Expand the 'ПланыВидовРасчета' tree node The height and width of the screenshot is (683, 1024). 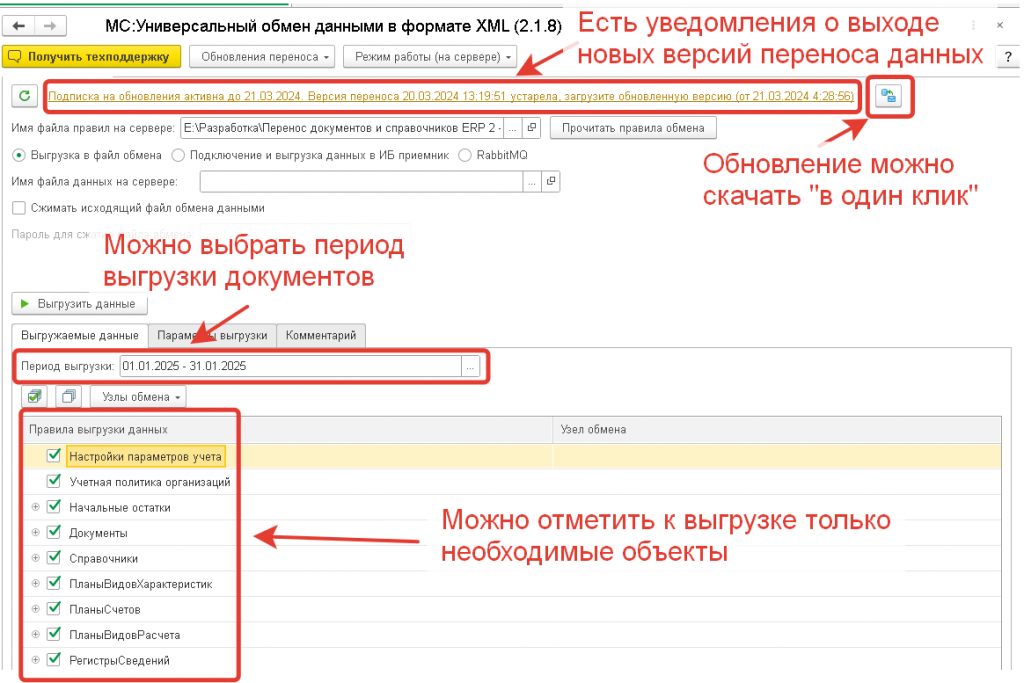click(x=35, y=635)
